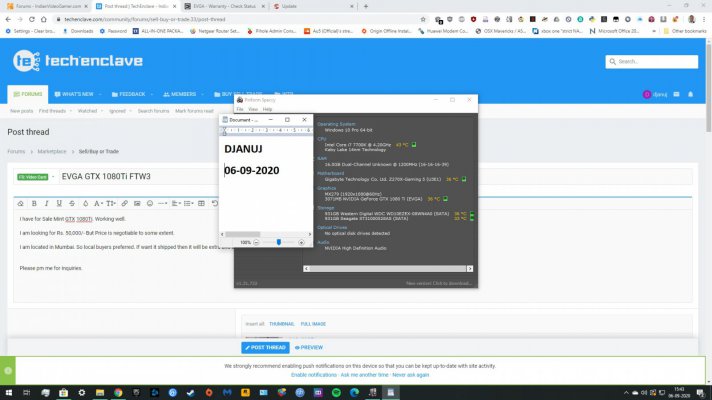Click Ask me another time link

[x=364, y=375]
